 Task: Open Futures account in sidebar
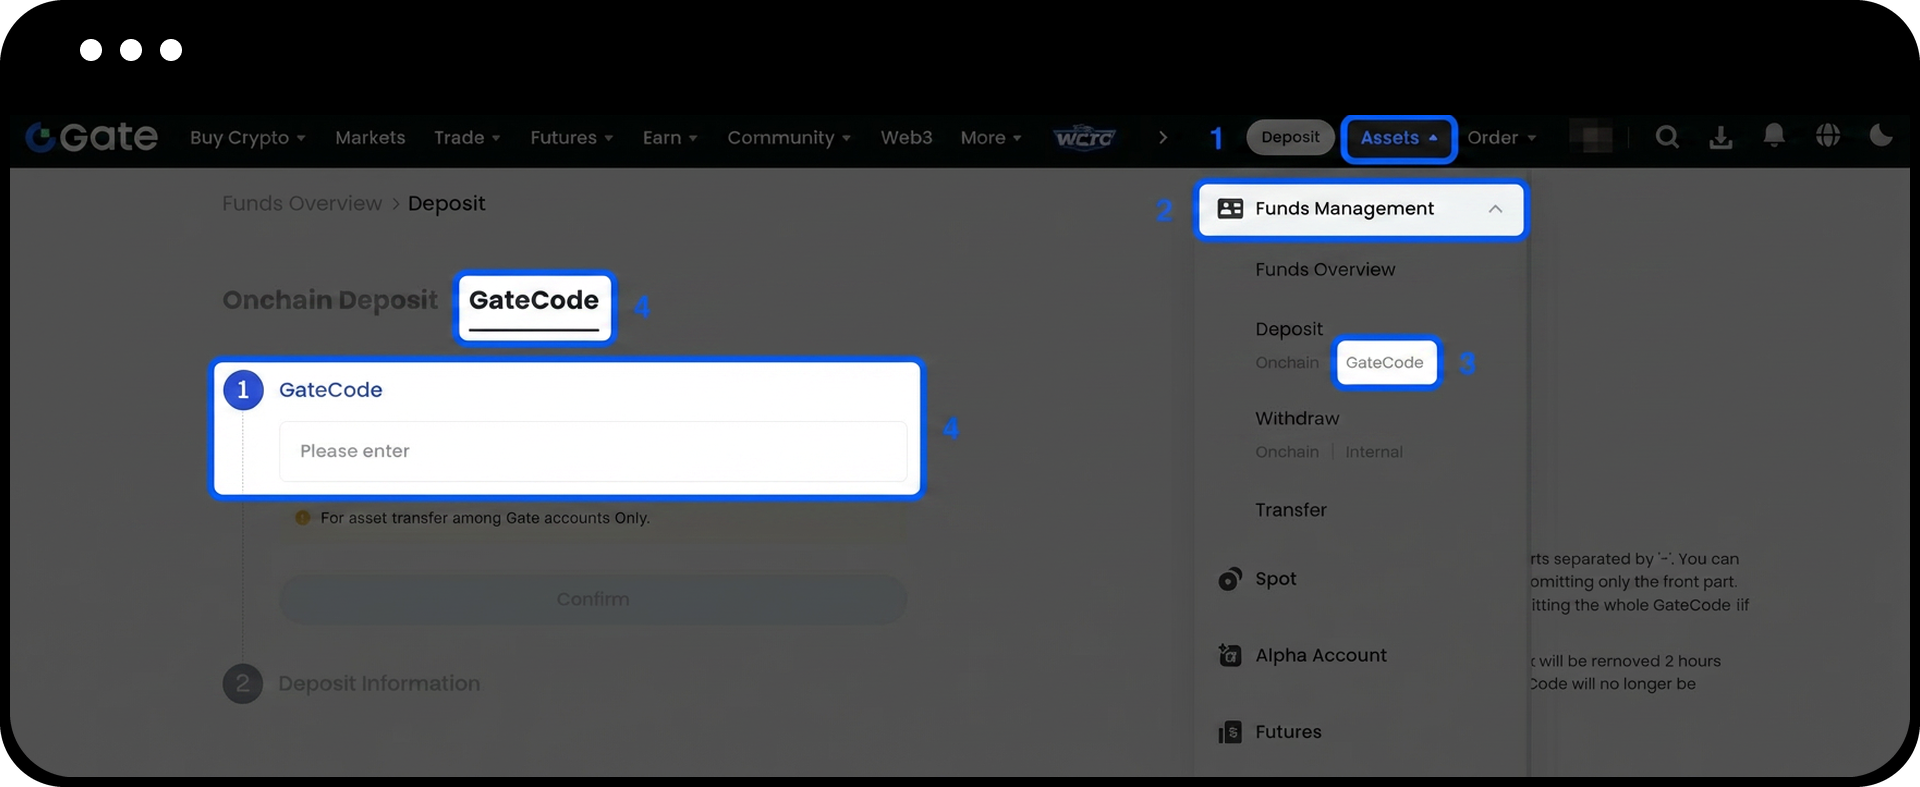(1288, 732)
